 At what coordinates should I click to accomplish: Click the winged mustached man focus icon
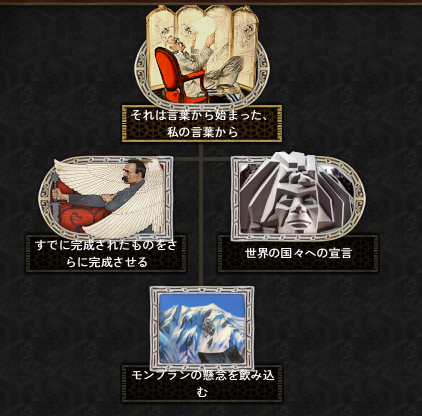tap(106, 198)
